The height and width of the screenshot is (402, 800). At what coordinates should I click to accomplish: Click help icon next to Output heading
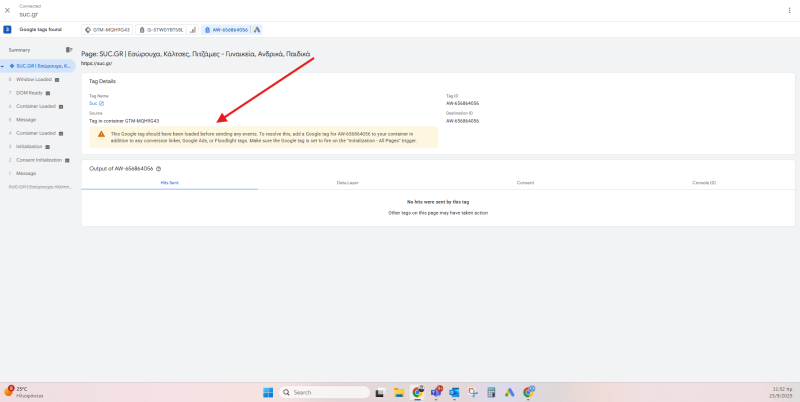159,169
